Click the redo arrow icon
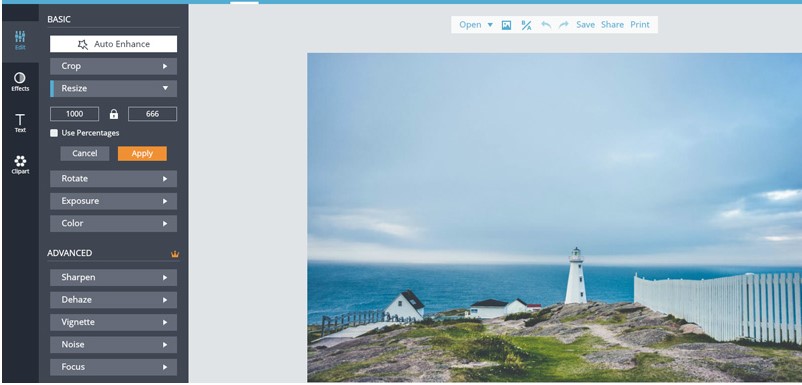Viewport: 802px width, 385px height. (x=564, y=25)
